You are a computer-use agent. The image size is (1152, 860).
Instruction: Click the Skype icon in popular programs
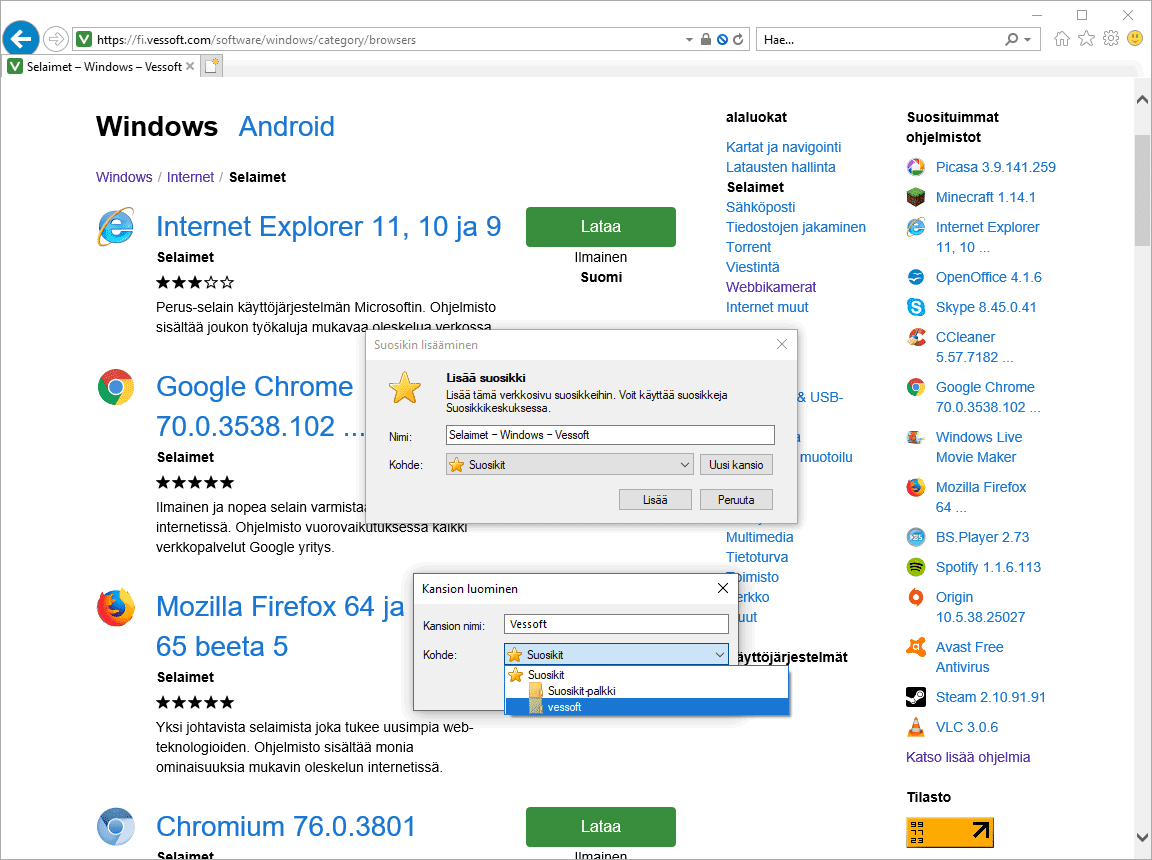point(915,308)
